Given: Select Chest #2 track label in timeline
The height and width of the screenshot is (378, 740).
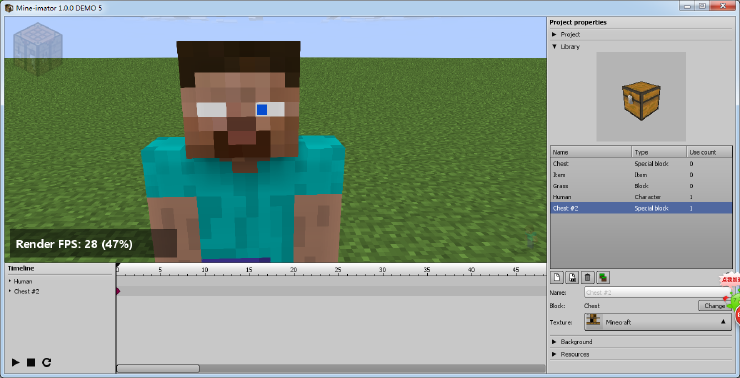Looking at the screenshot, I should [x=26, y=291].
